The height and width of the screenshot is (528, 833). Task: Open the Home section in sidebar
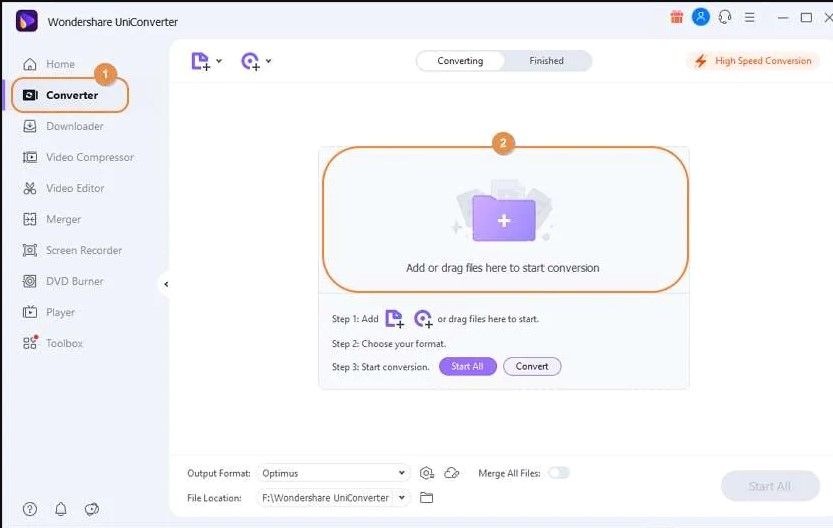(x=49, y=64)
